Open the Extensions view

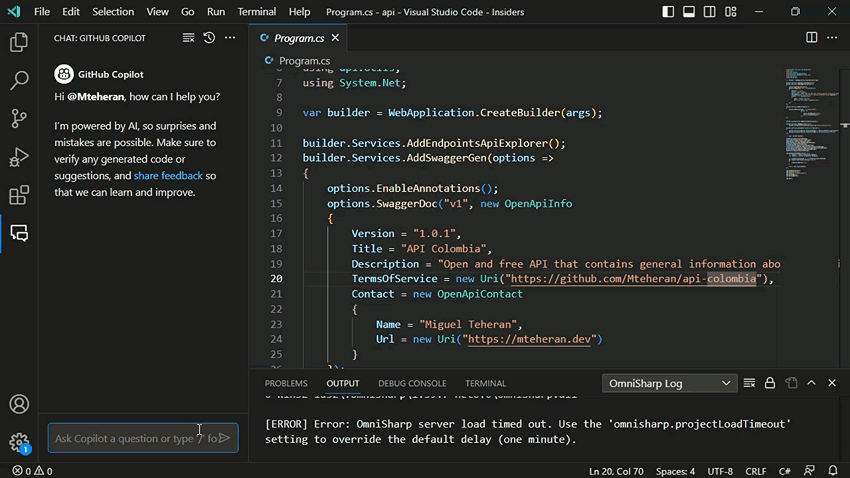[x=19, y=195]
